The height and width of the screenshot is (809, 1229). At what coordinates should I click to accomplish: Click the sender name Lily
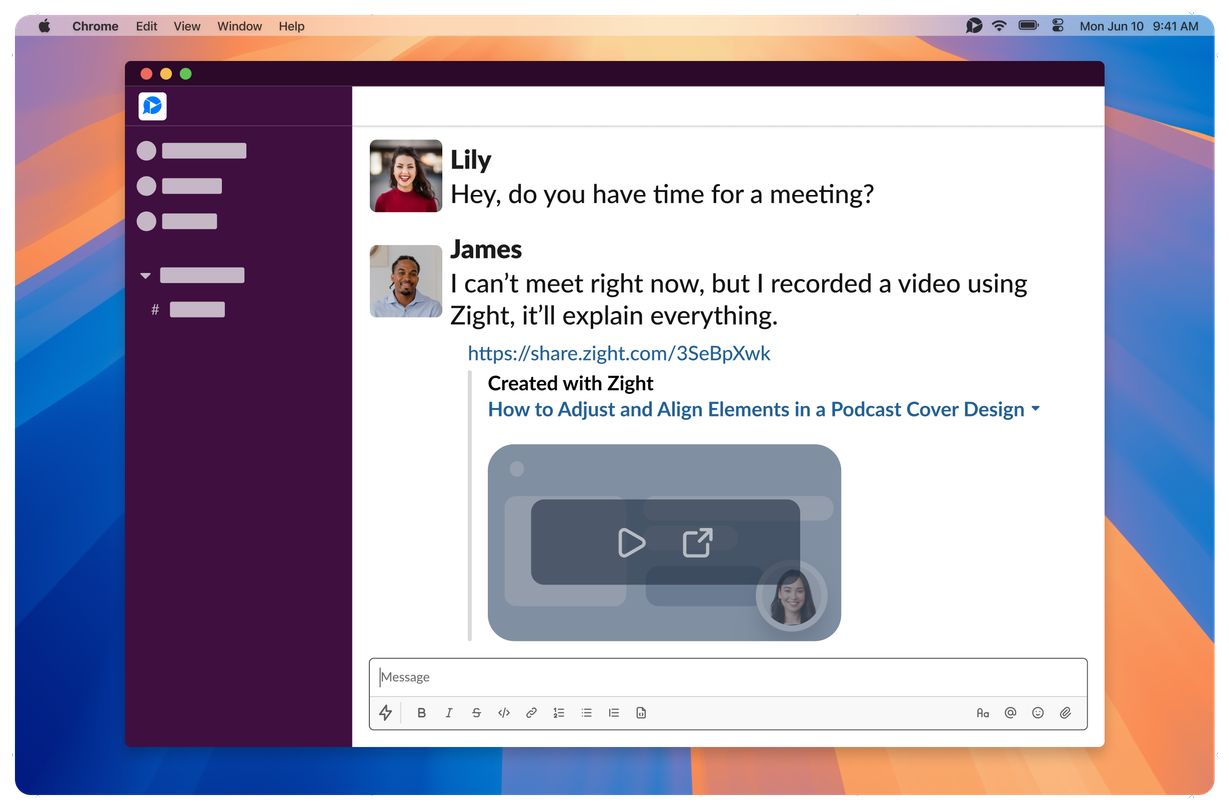471,160
